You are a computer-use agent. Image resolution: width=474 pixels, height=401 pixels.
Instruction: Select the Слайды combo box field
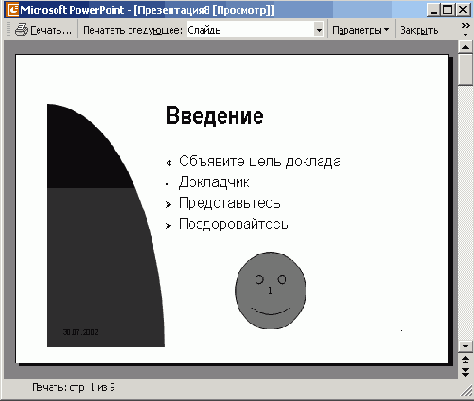(x=255, y=30)
